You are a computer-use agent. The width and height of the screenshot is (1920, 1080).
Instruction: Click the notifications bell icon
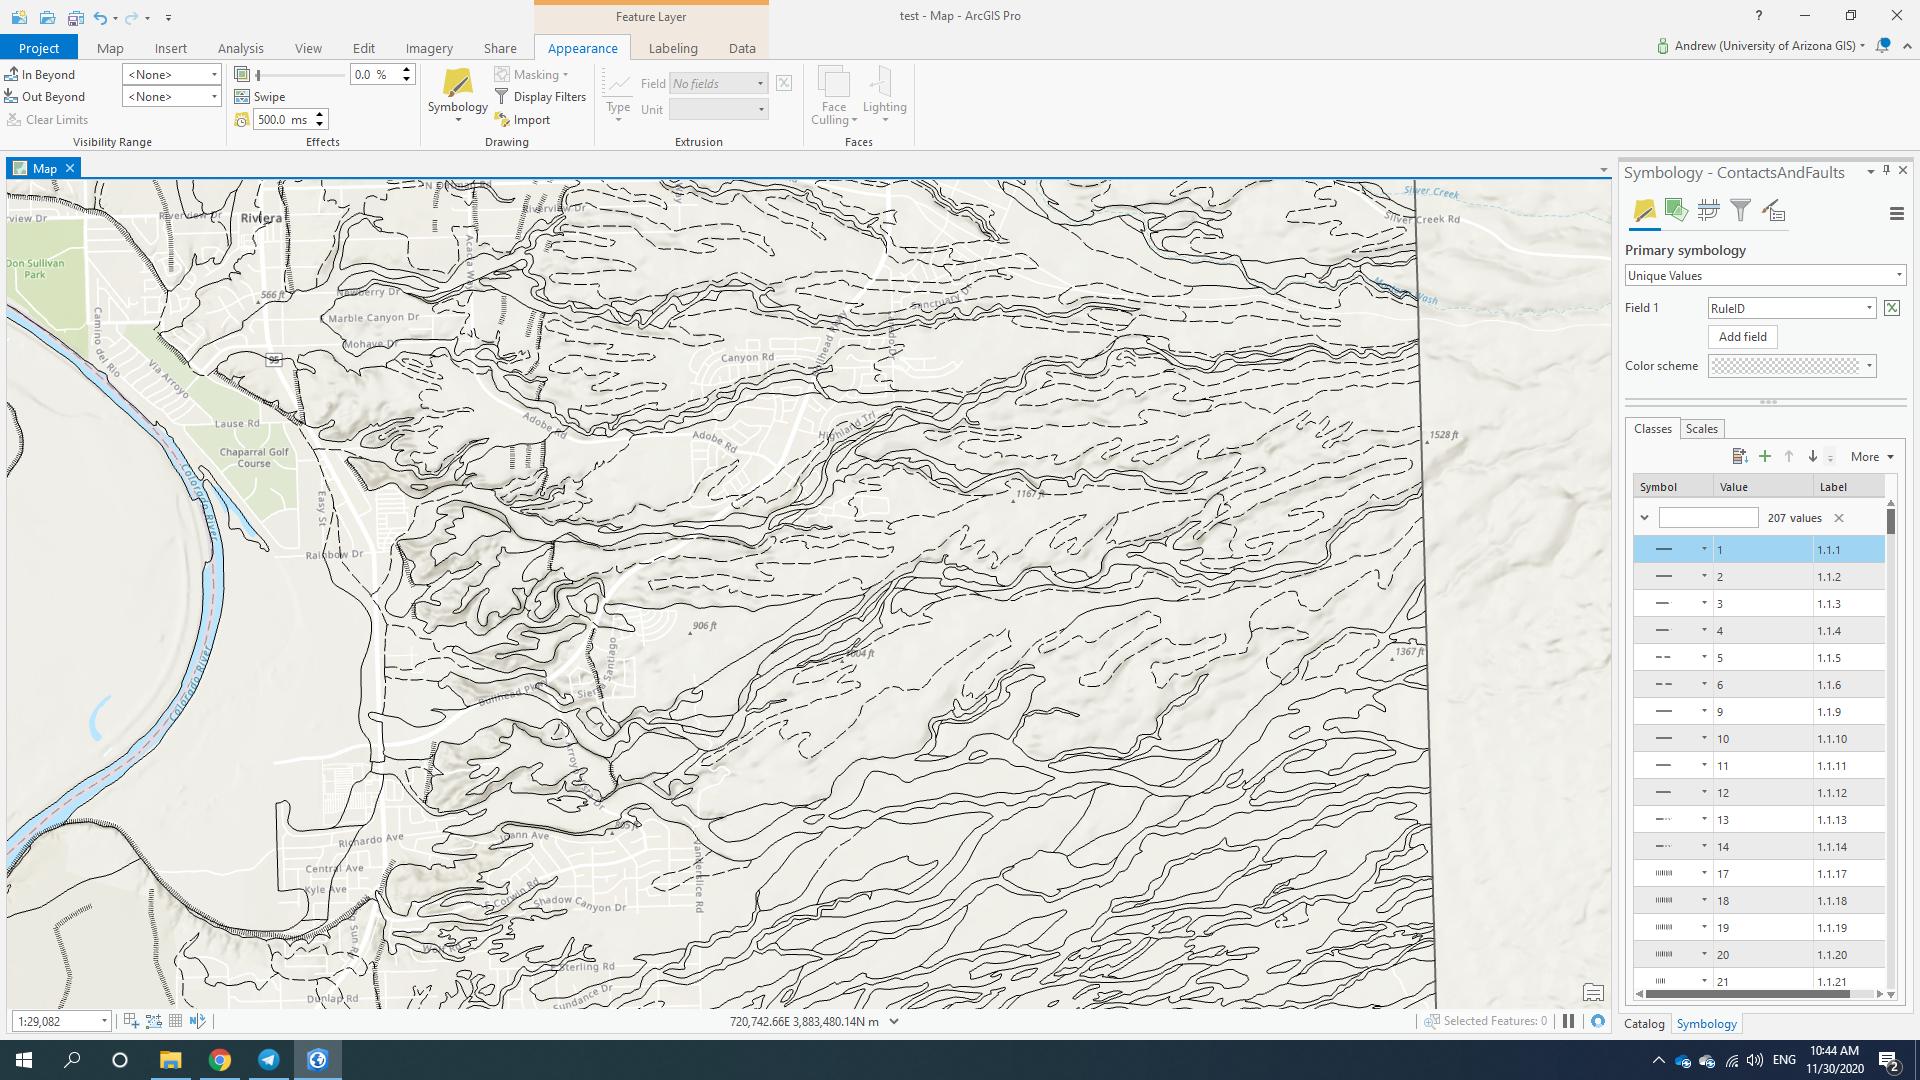click(x=1884, y=46)
